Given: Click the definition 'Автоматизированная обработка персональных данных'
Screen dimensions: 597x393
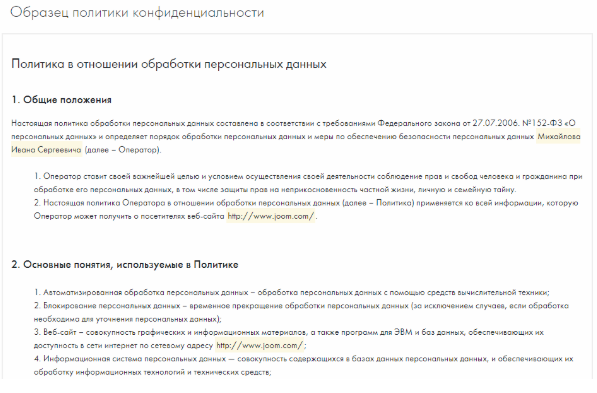Looking at the screenshot, I should [x=292, y=292].
